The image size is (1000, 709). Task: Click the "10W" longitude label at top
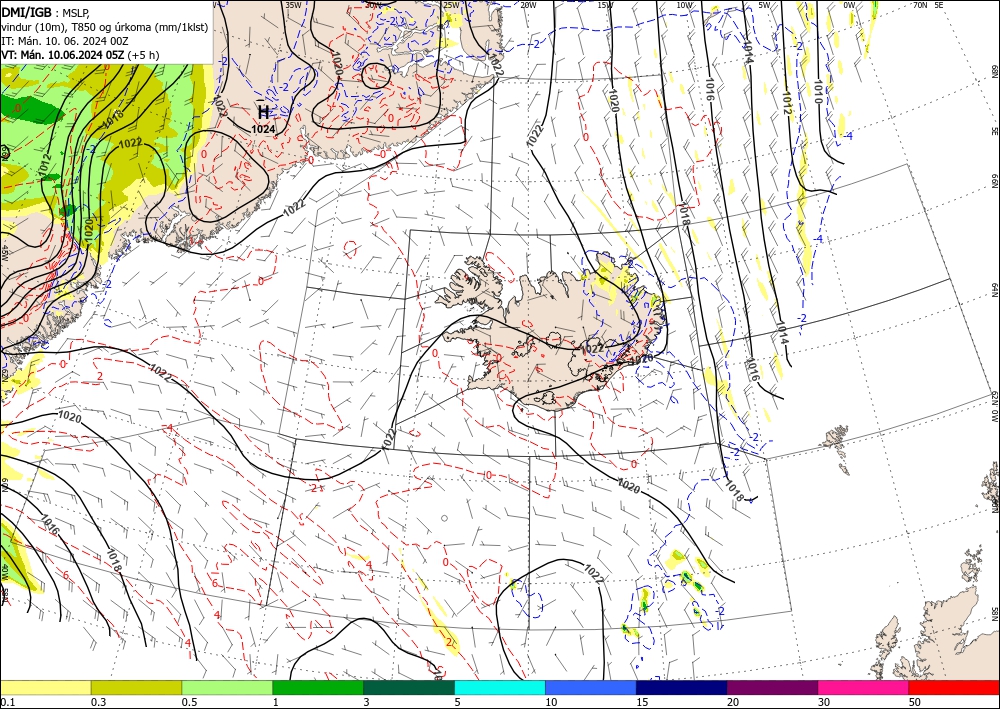(684, 5)
